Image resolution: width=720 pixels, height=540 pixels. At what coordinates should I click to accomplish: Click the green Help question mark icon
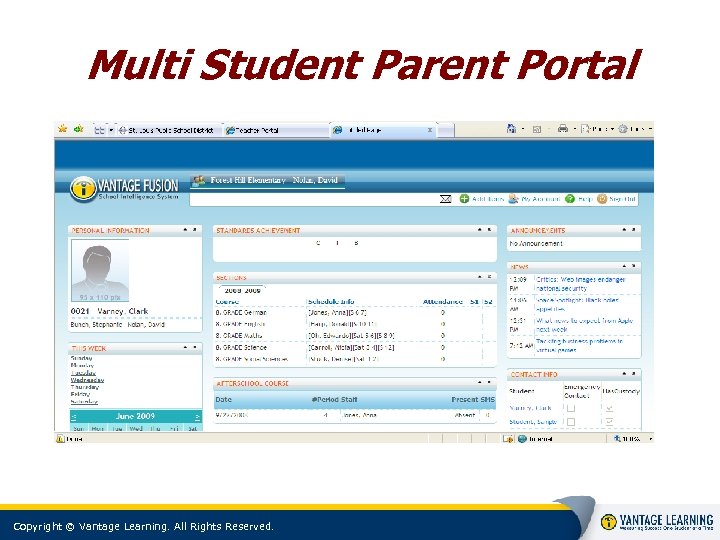(570, 199)
